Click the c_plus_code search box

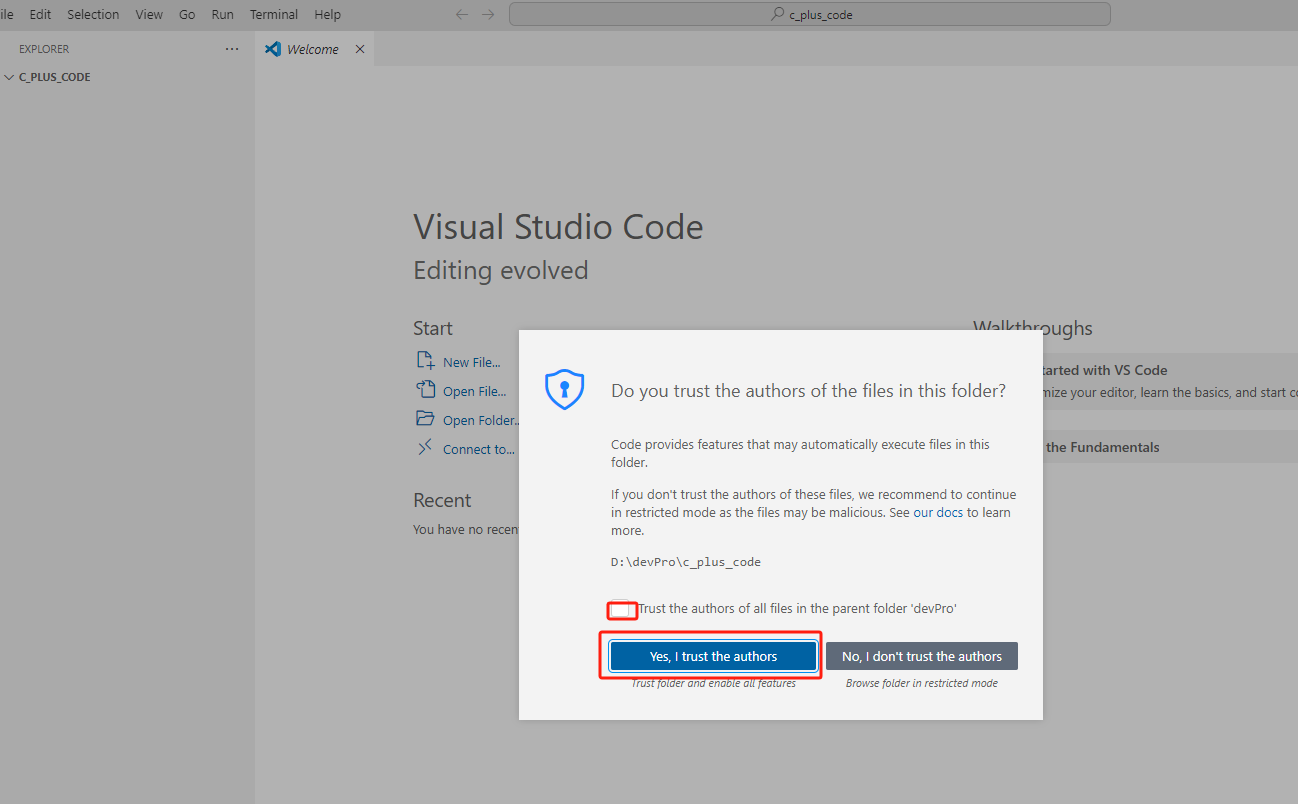810,14
